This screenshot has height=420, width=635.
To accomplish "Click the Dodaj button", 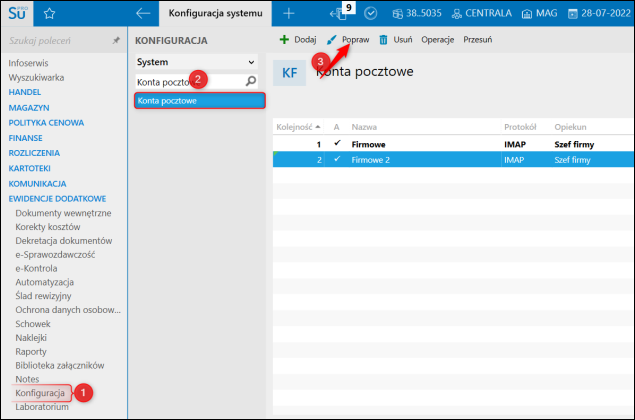I will 298,39.
